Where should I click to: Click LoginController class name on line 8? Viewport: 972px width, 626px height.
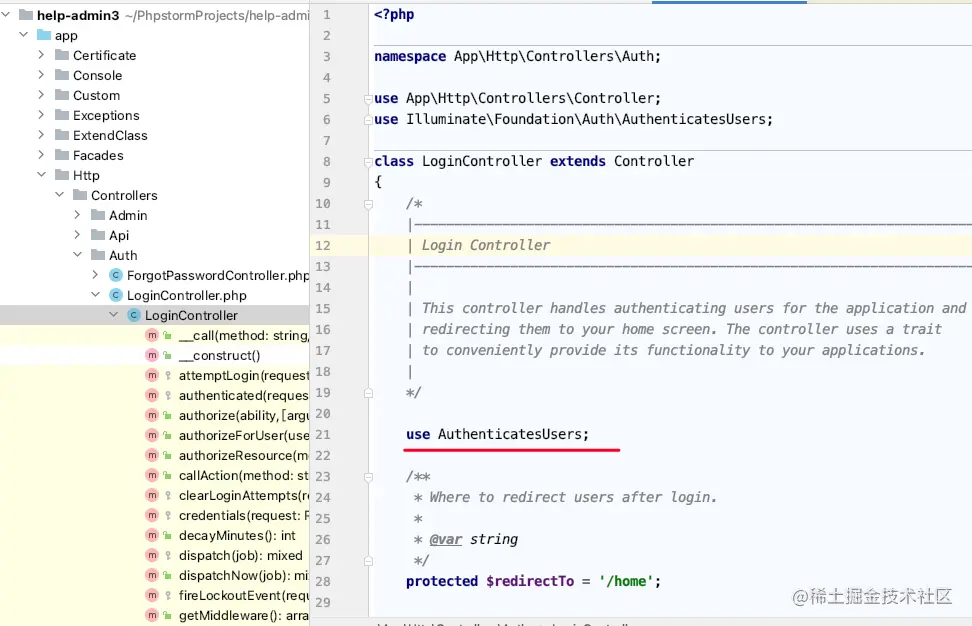click(482, 161)
